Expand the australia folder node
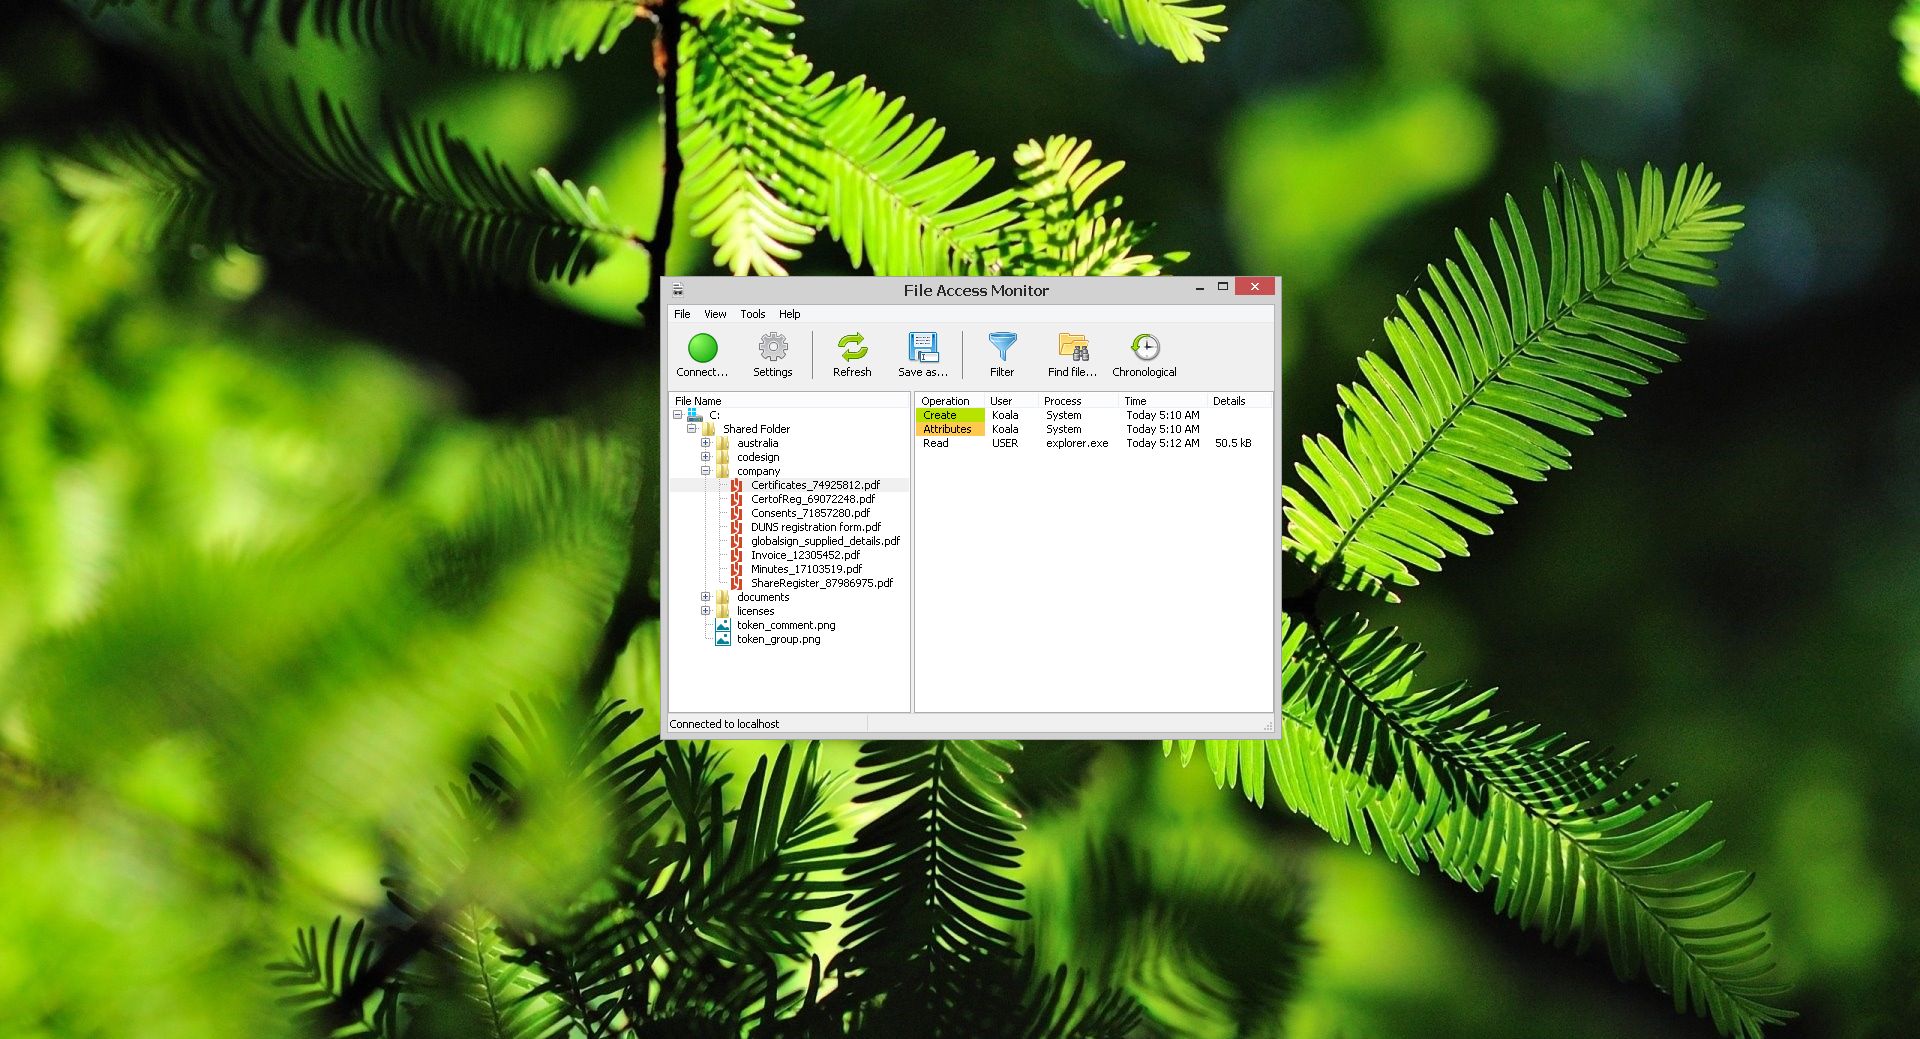The image size is (1920, 1039). [x=707, y=442]
